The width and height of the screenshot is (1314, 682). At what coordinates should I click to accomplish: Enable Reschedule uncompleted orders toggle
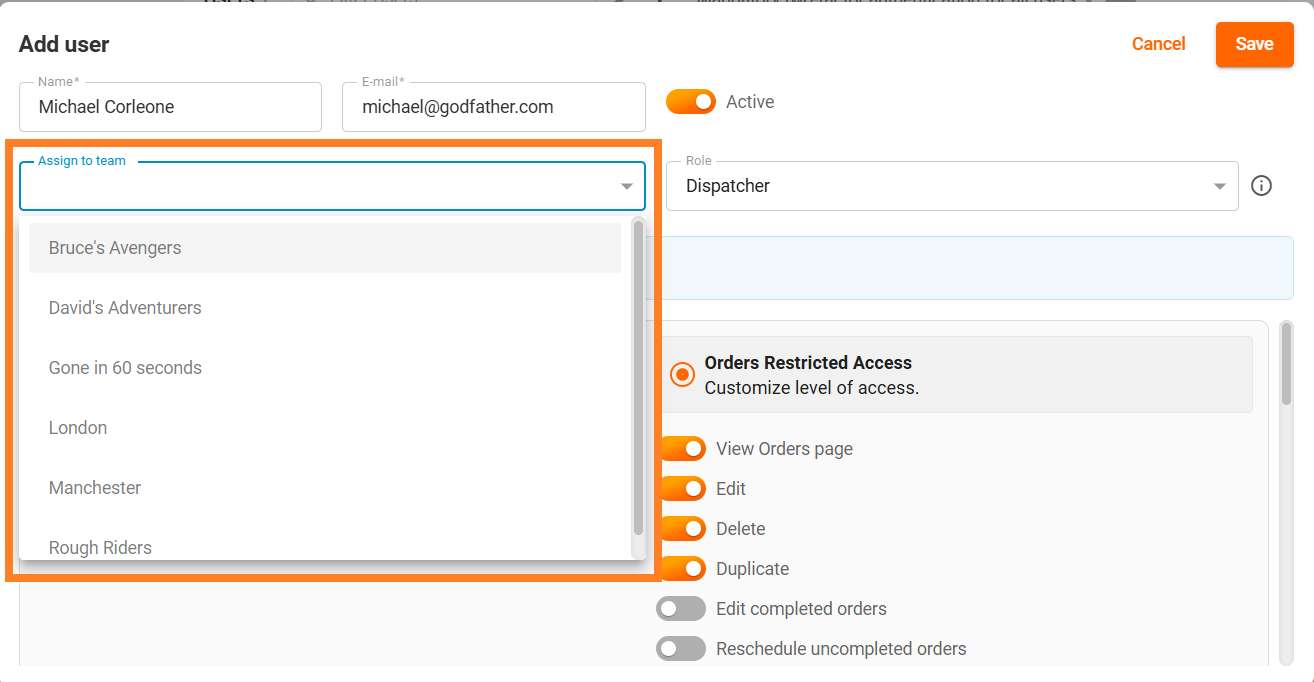pyautogui.click(x=681, y=649)
